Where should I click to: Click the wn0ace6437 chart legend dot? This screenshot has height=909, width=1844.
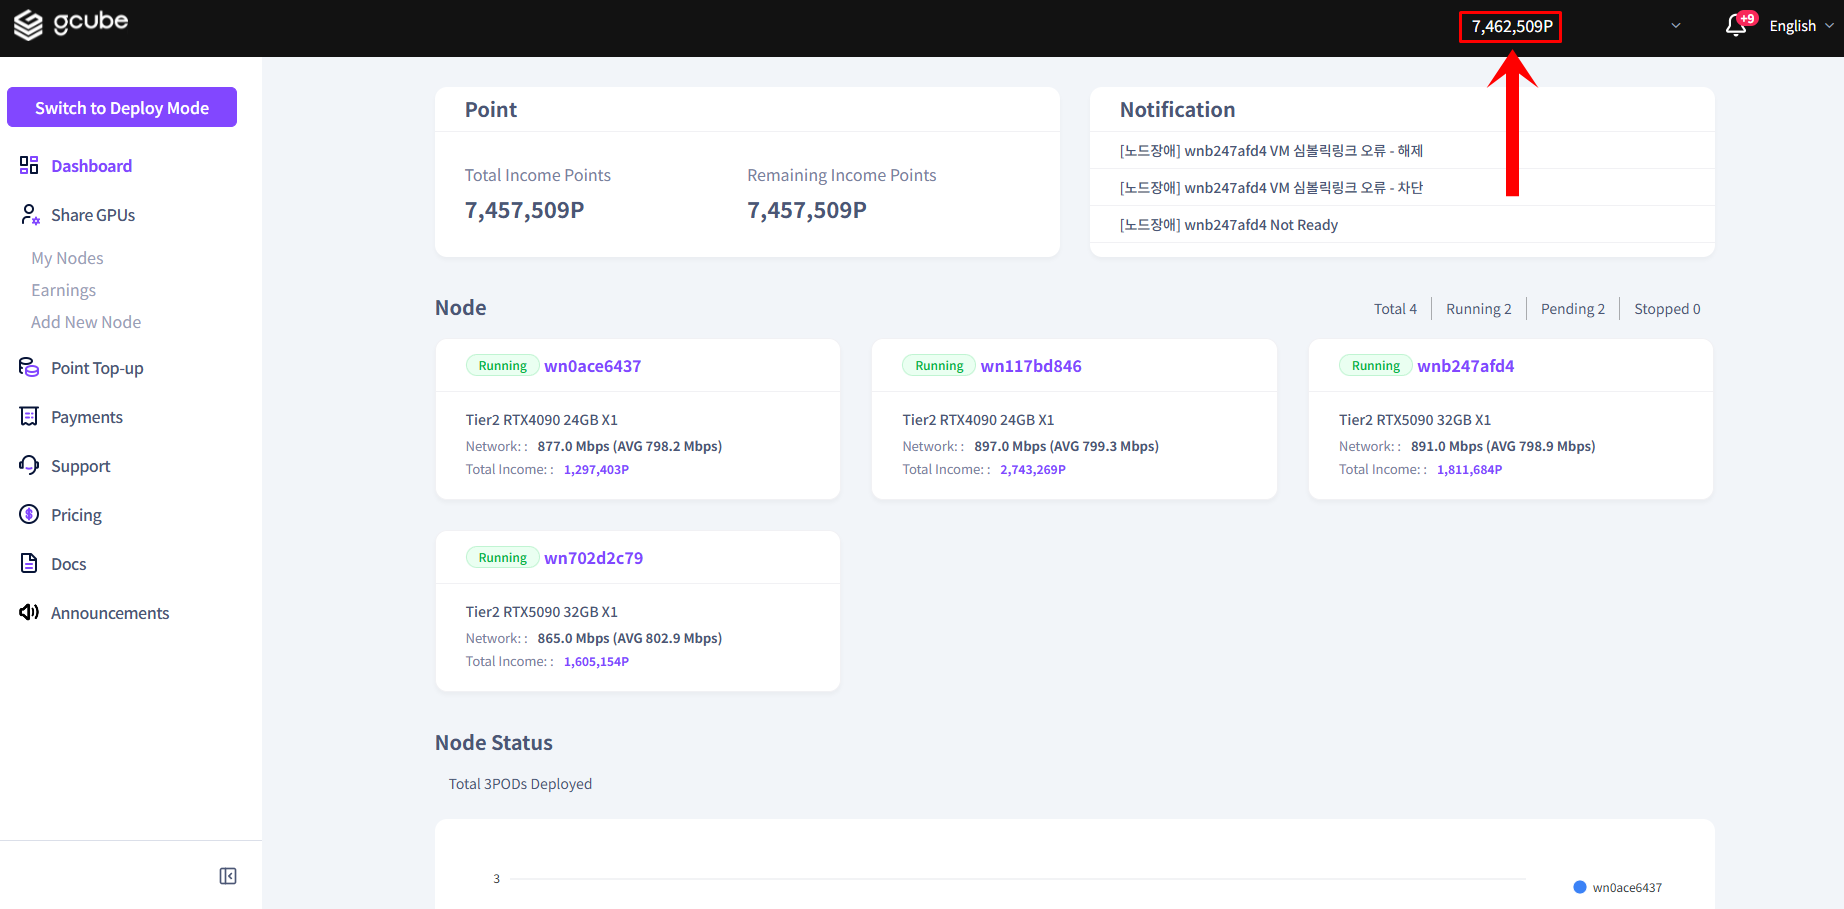click(1580, 887)
